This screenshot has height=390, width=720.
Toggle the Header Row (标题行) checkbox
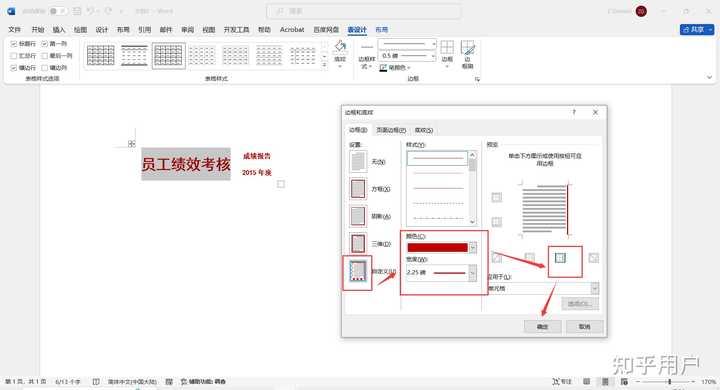tap(14, 44)
